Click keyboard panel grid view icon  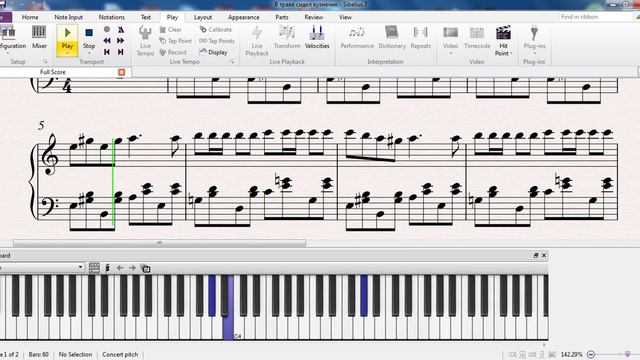click(94, 268)
